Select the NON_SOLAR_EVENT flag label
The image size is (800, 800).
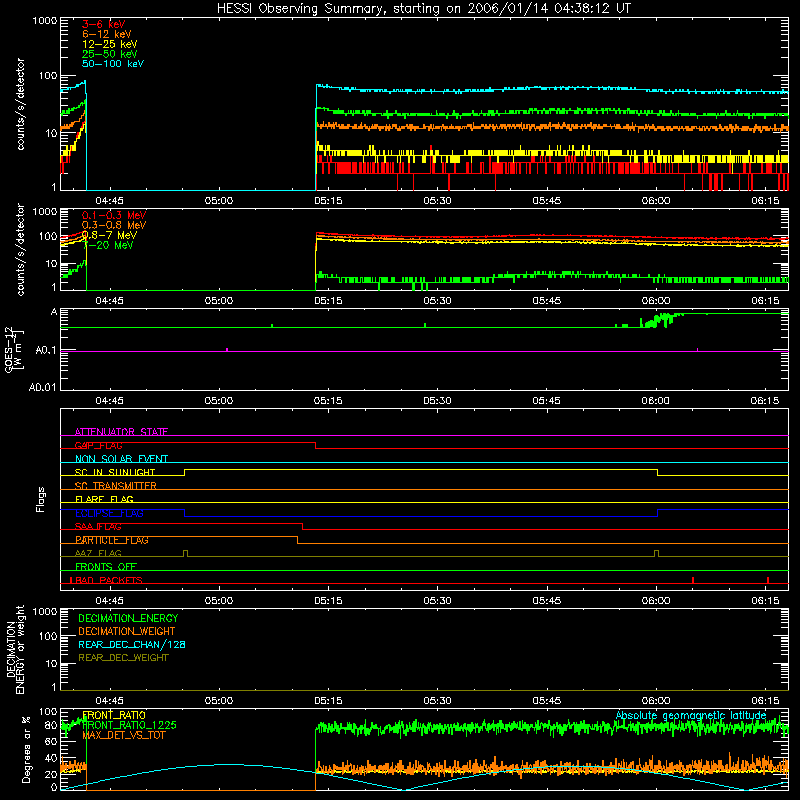[x=121, y=459]
